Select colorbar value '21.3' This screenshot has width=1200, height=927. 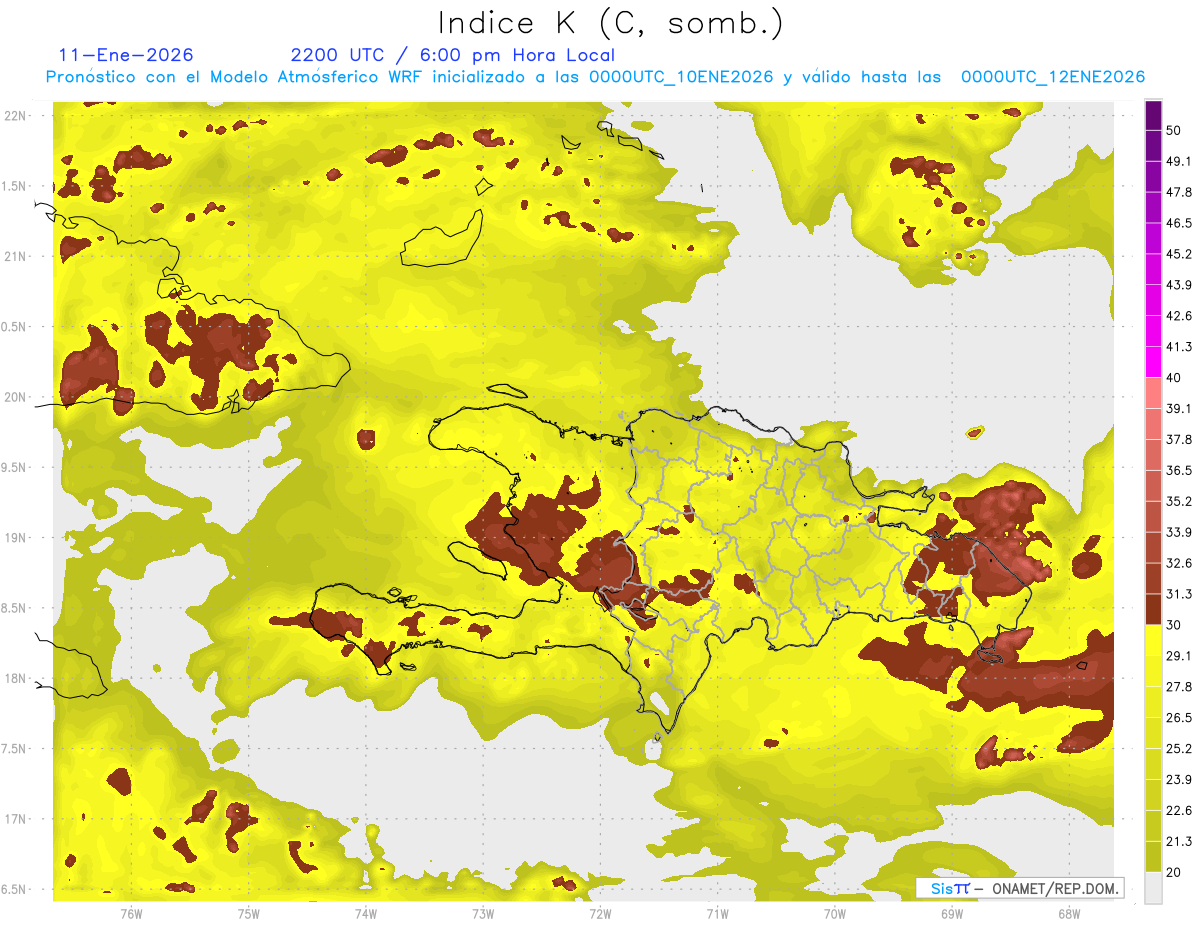pos(1179,842)
